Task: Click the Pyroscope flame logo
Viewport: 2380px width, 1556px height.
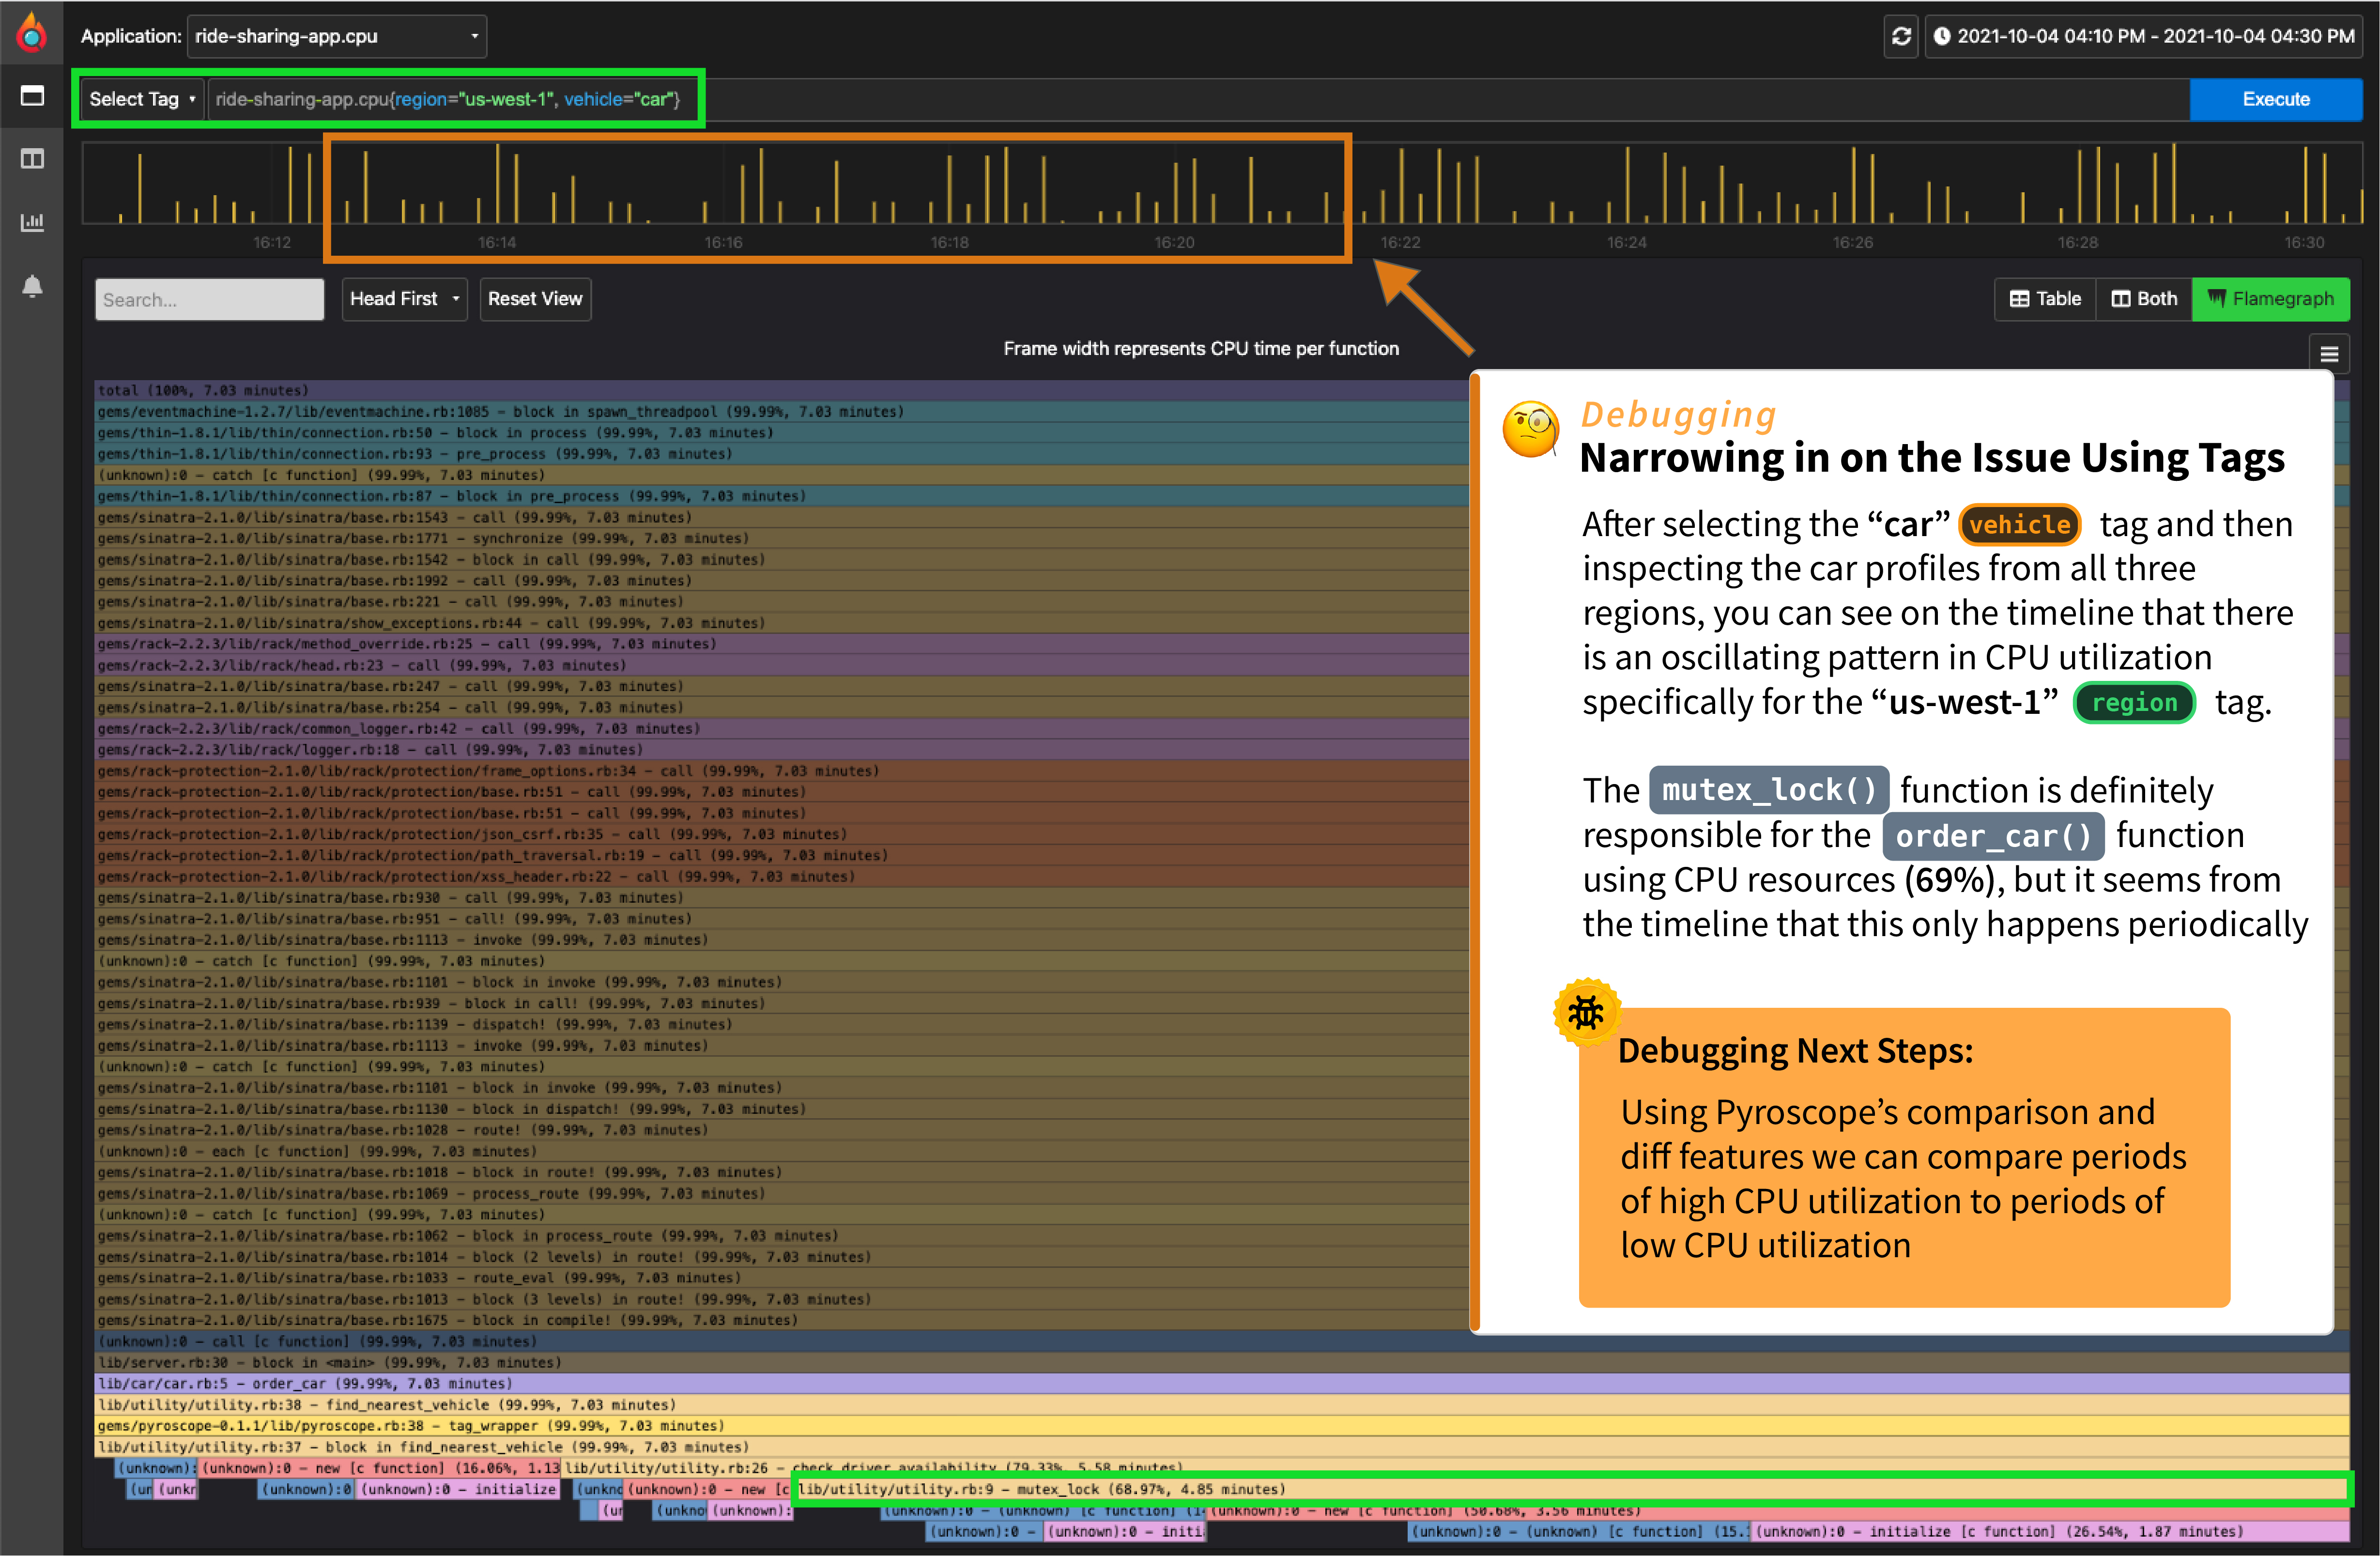Action: click(x=32, y=33)
